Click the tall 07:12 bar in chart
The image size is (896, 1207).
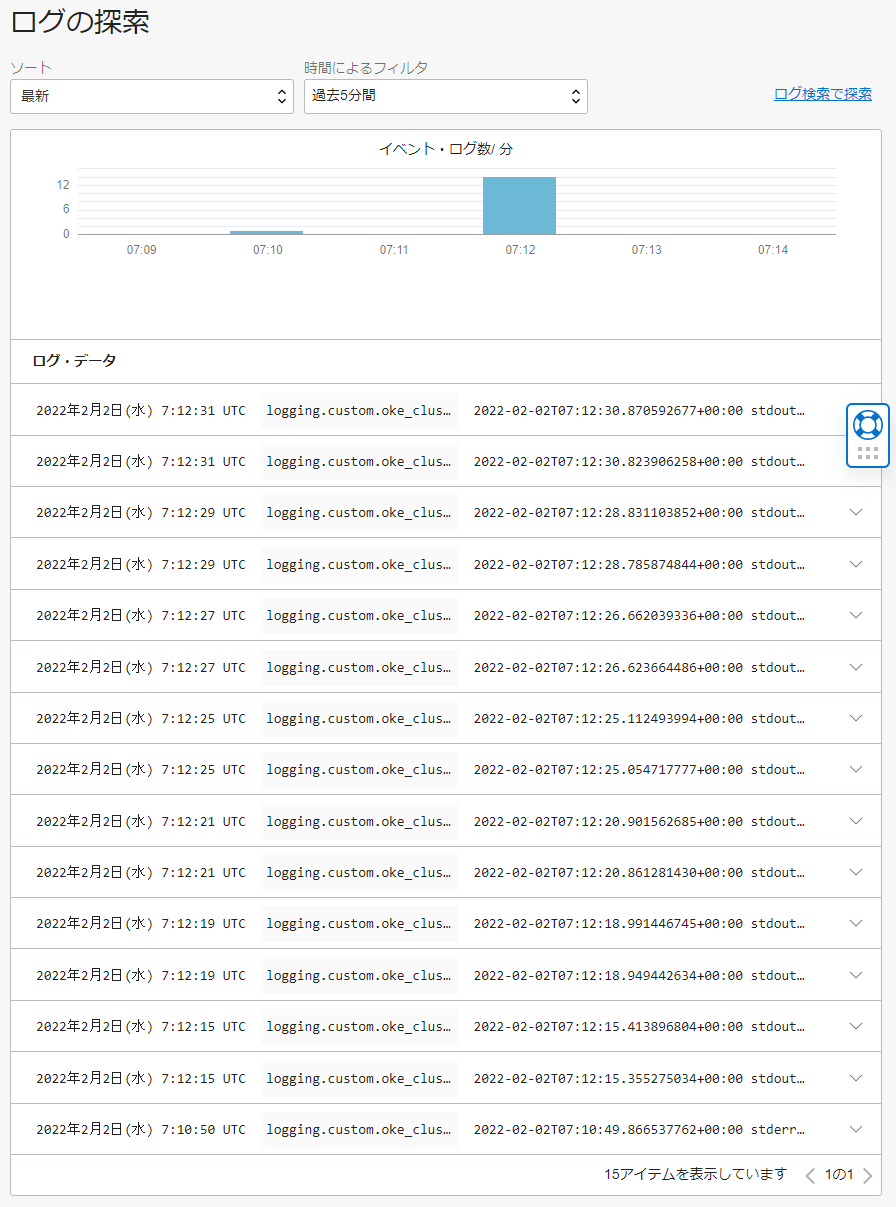pos(519,206)
